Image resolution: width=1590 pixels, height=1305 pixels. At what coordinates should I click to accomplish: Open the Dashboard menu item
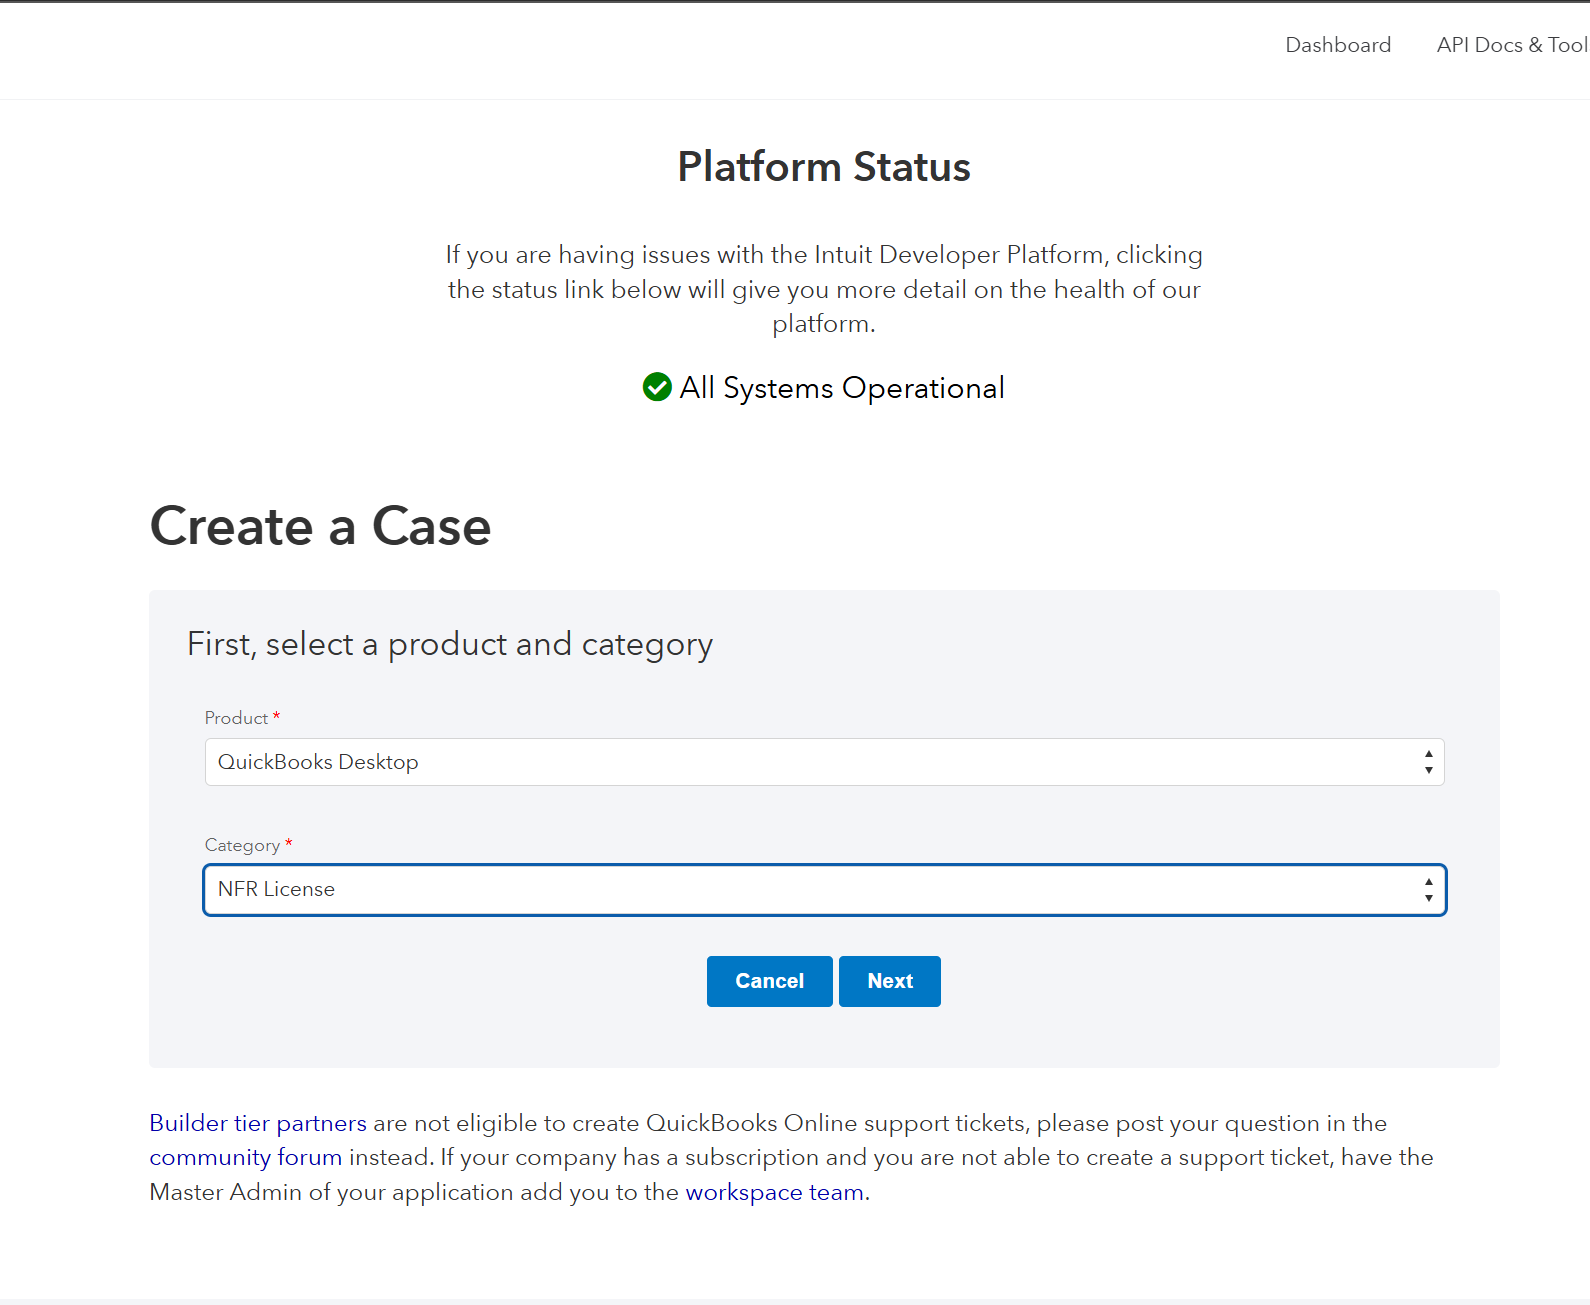click(x=1338, y=45)
